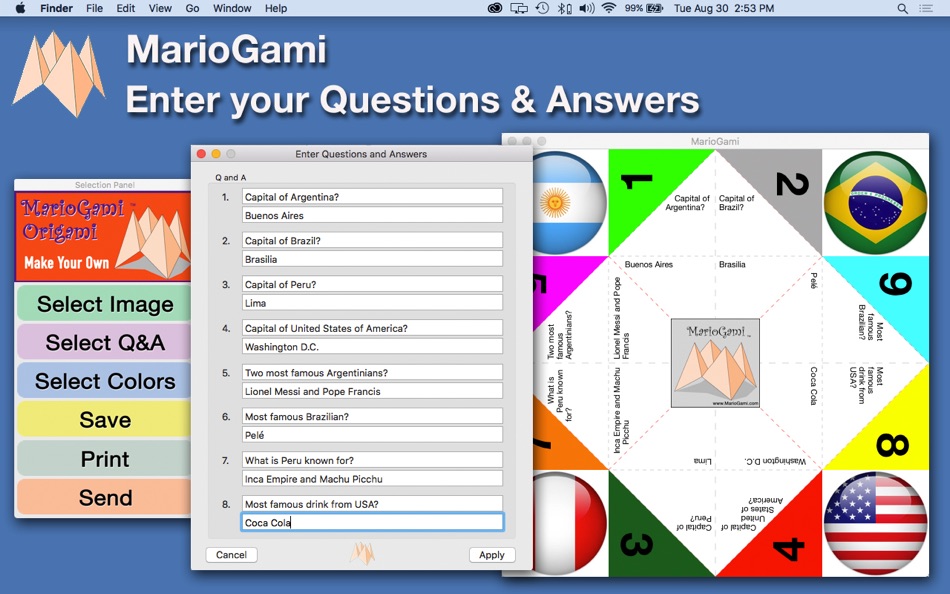Click the Cancel button in Q&A dialog
Viewport: 950px width, 594px height.
231,555
